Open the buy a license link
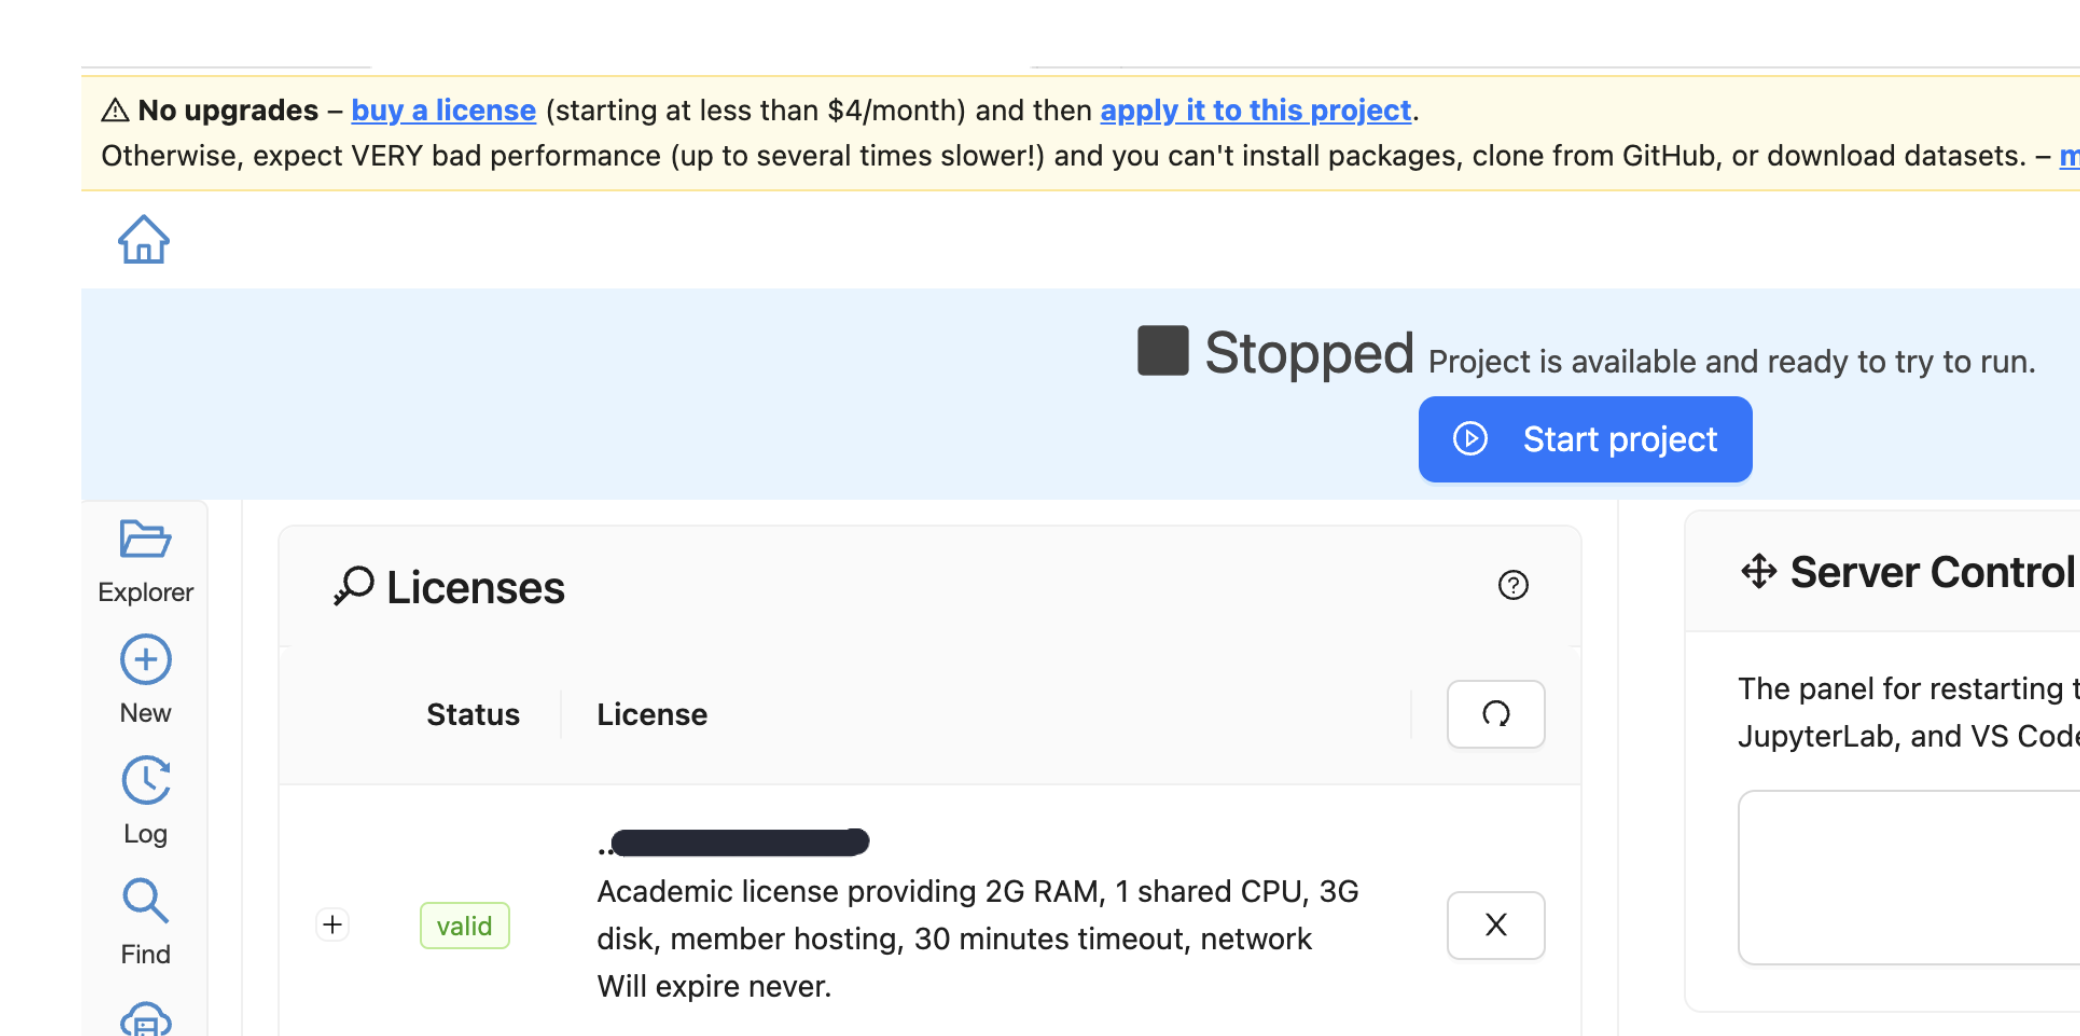Screen dimensions: 2080x1036 443,110
